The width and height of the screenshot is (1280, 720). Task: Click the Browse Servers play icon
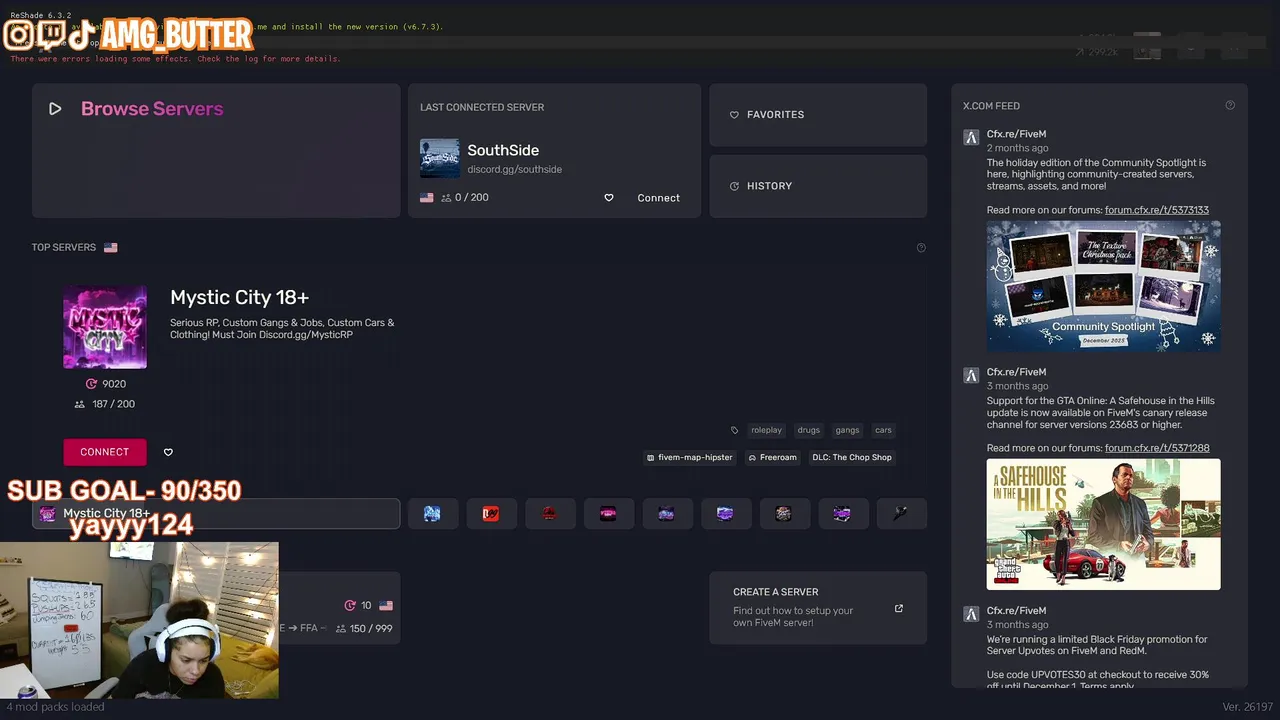coord(55,109)
